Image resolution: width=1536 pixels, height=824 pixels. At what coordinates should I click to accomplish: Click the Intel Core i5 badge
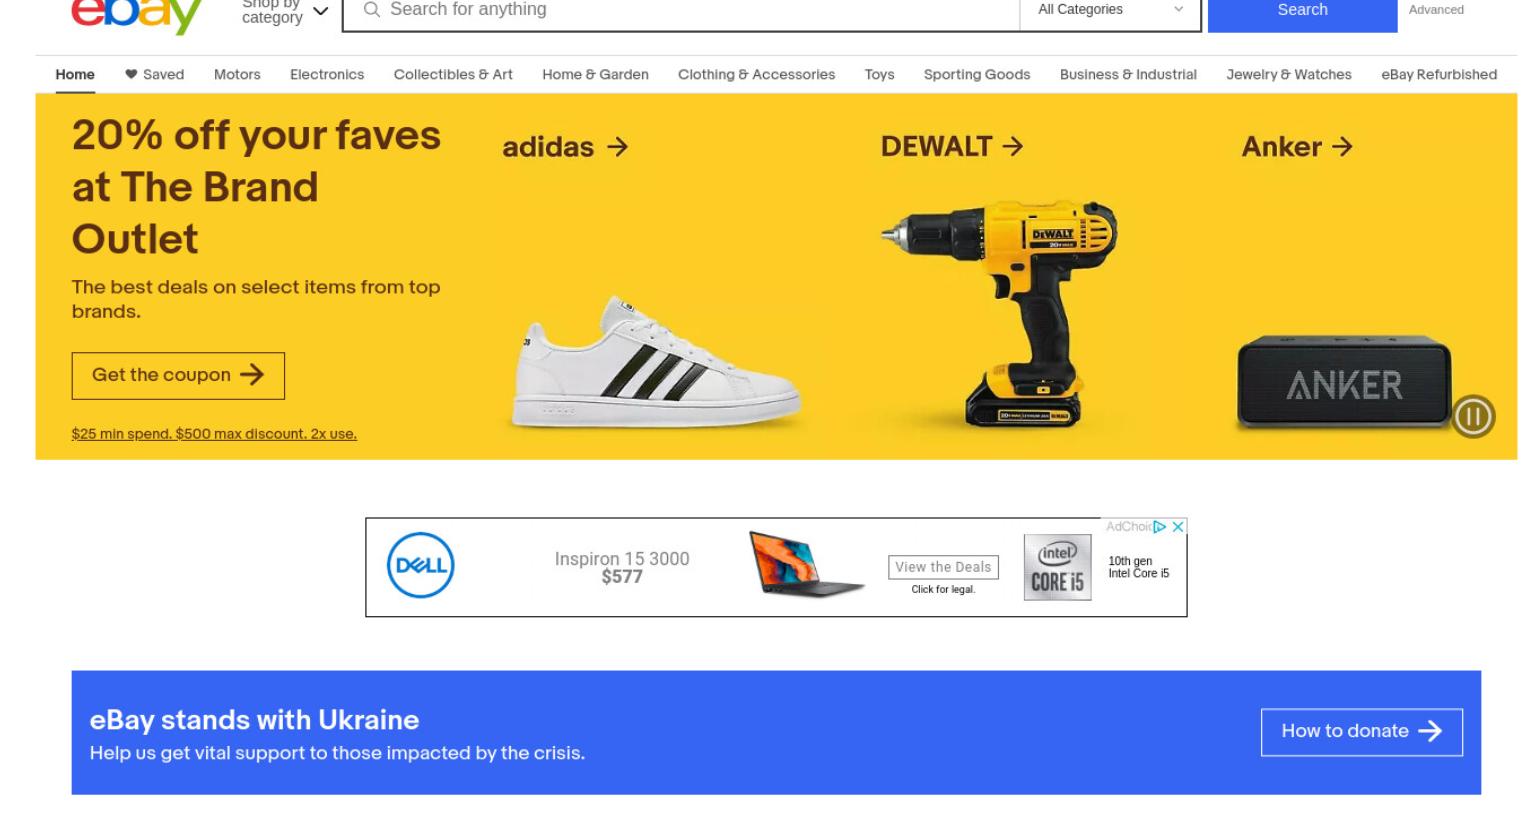click(x=1057, y=567)
